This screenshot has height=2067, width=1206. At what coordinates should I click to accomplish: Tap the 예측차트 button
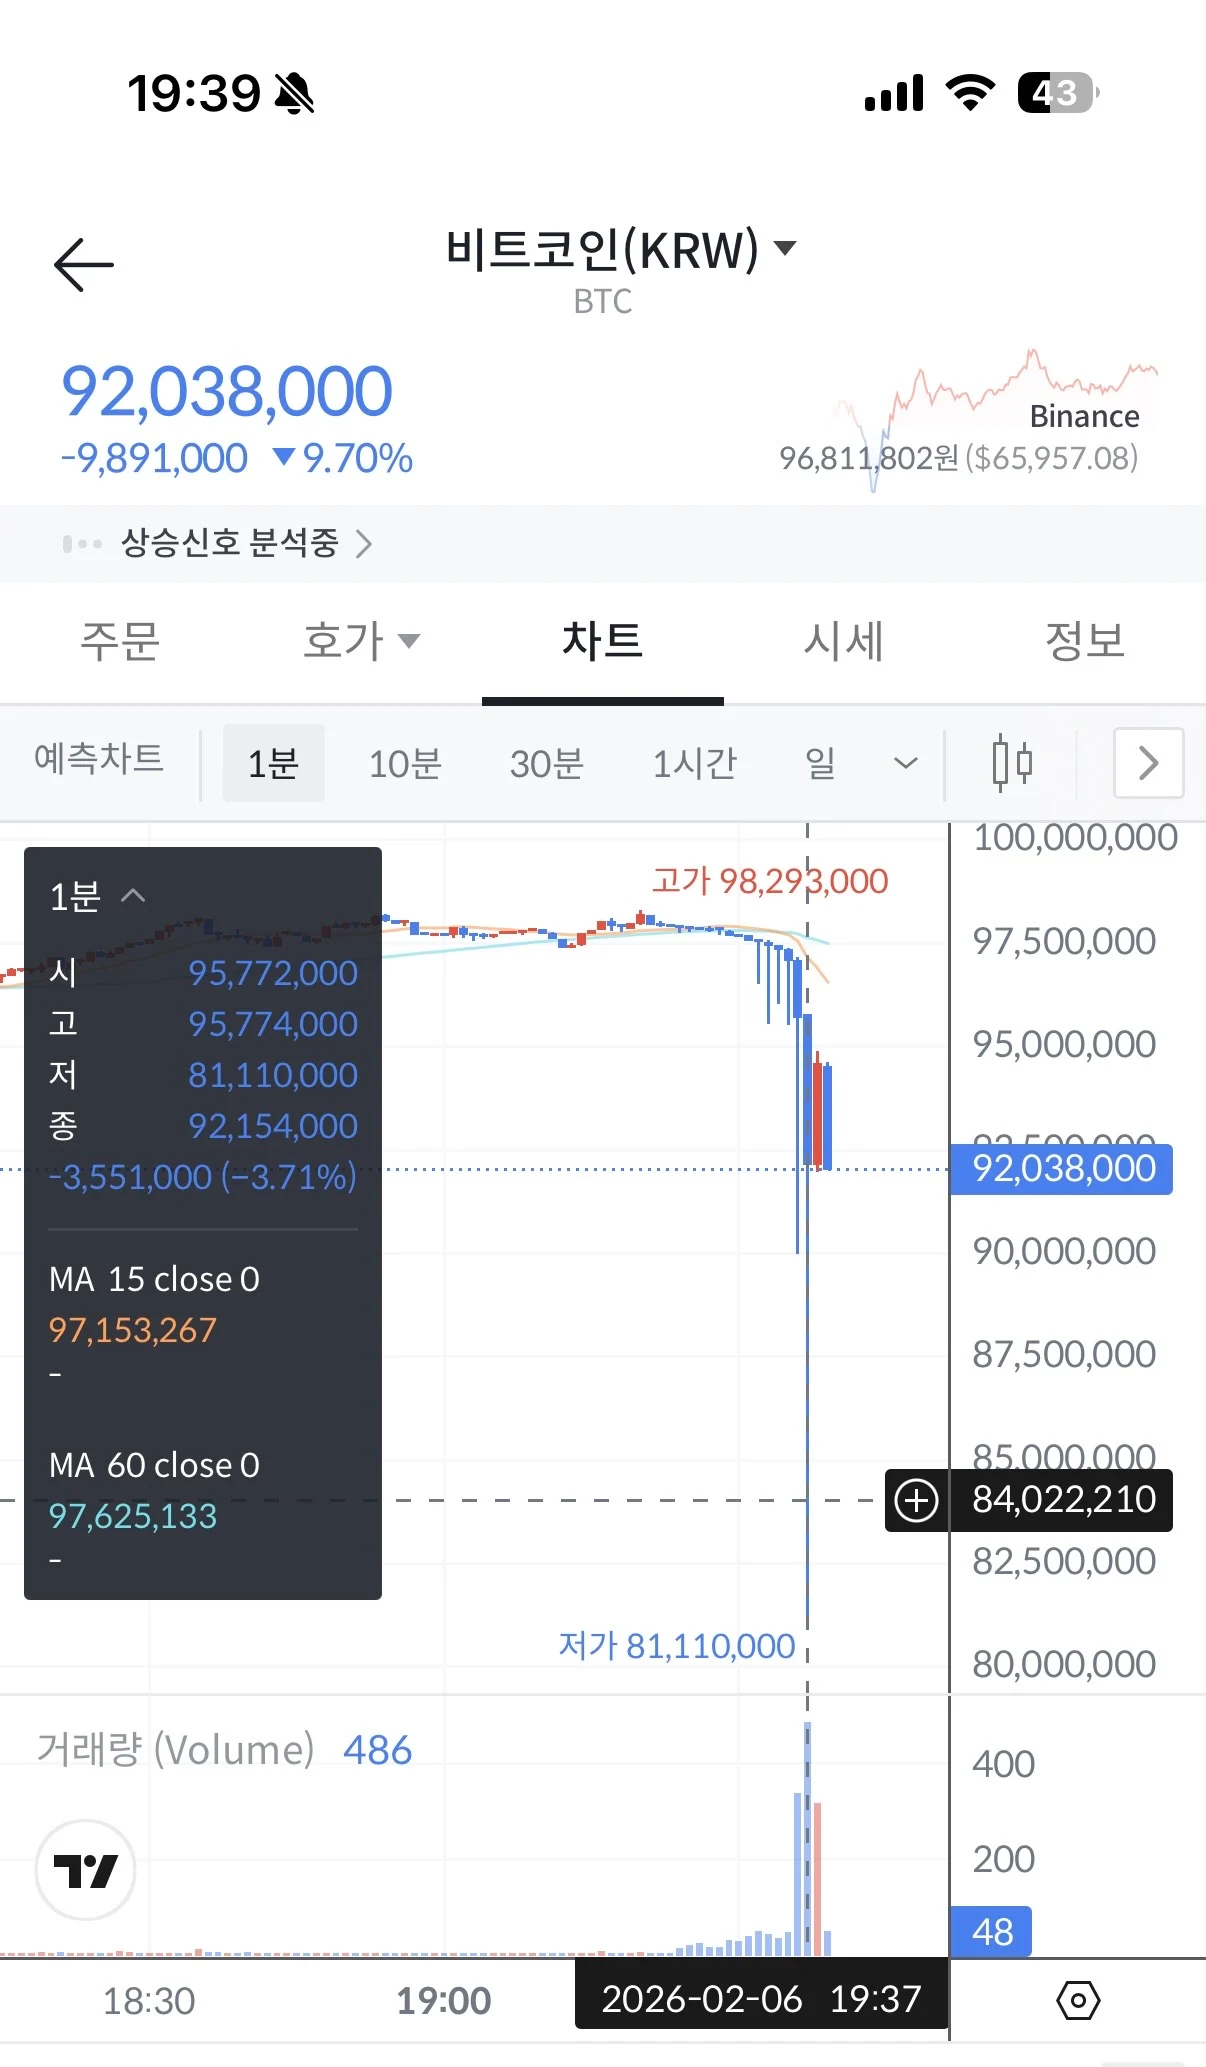tap(98, 759)
